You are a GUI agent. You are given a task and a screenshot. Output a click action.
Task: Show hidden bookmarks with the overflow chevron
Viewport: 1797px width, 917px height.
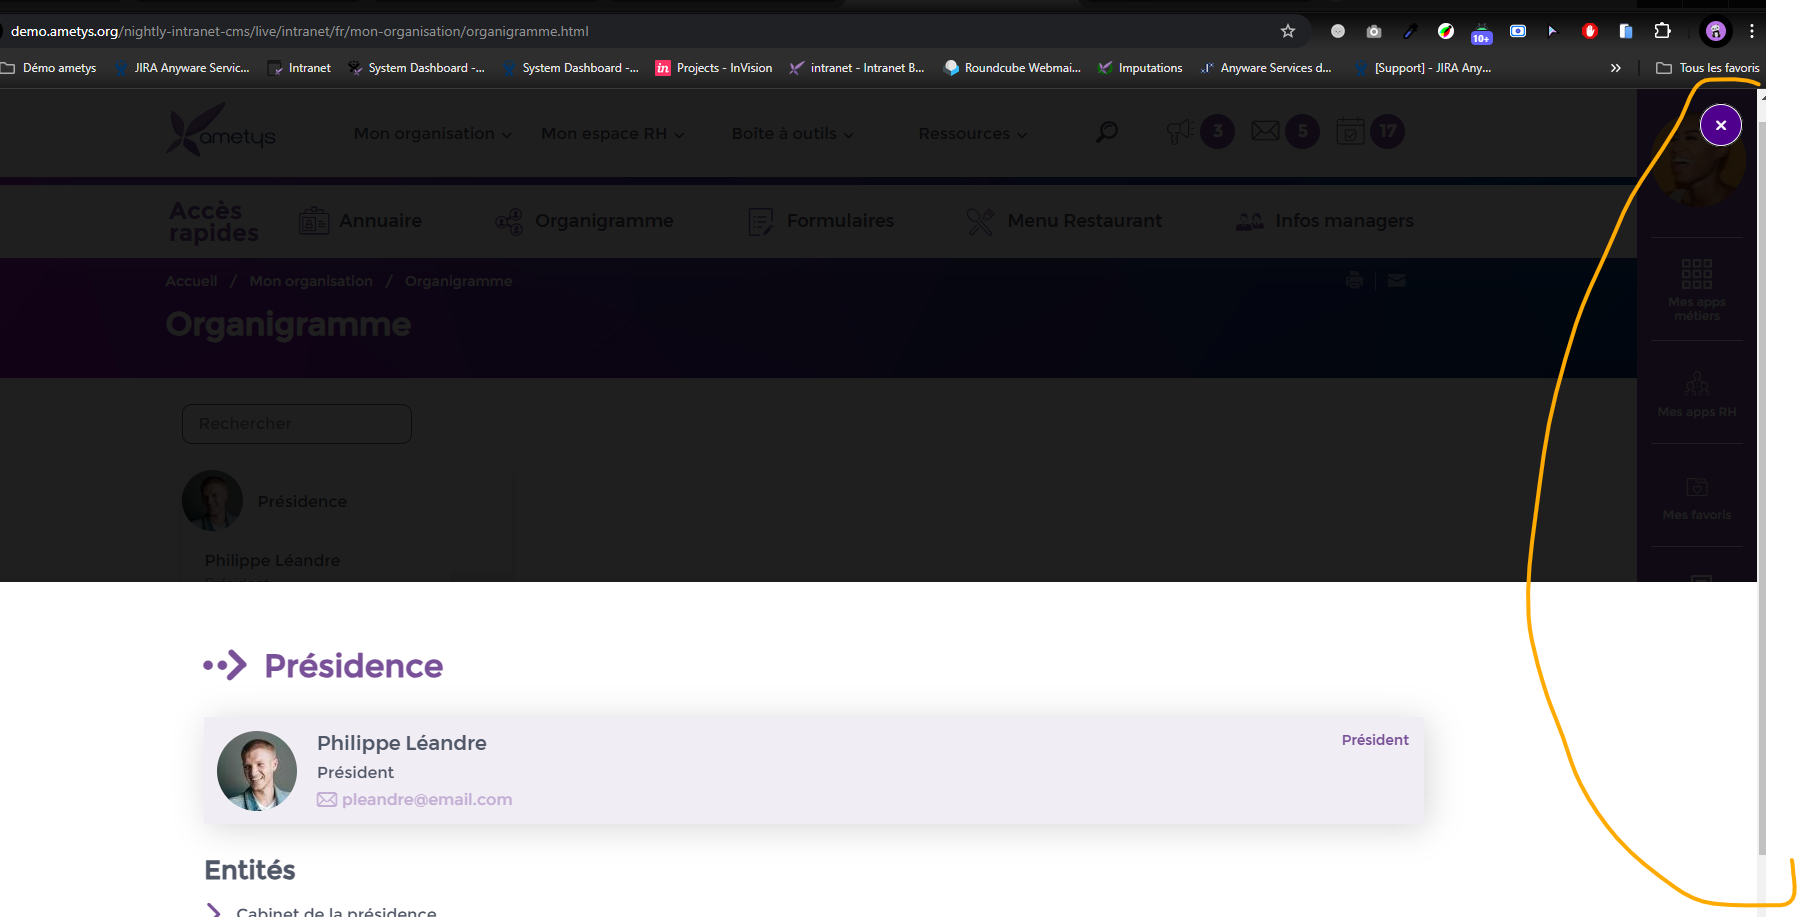1615,68
